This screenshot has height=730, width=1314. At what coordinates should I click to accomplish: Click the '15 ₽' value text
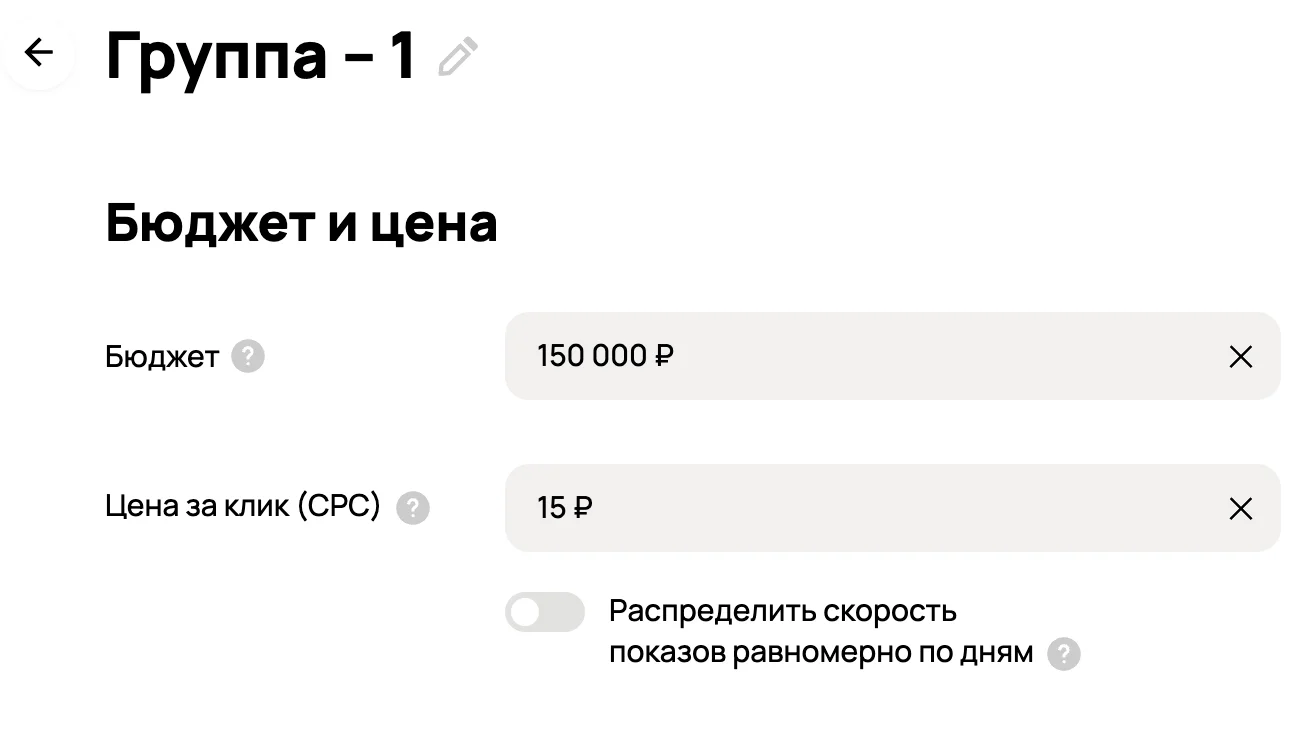[x=565, y=508]
